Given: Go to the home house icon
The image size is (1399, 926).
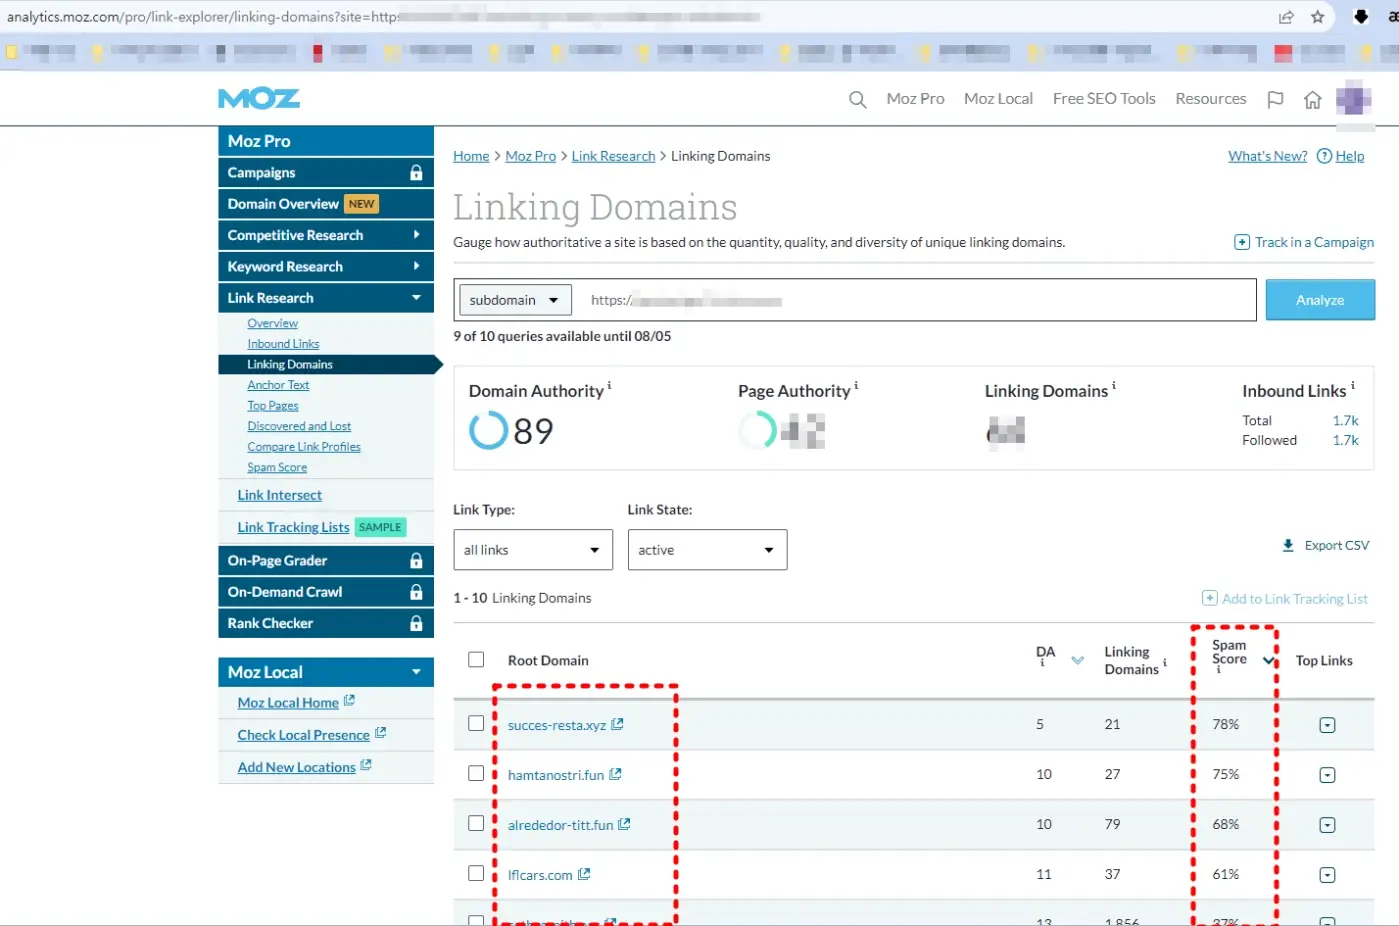Looking at the screenshot, I should pos(1313,99).
